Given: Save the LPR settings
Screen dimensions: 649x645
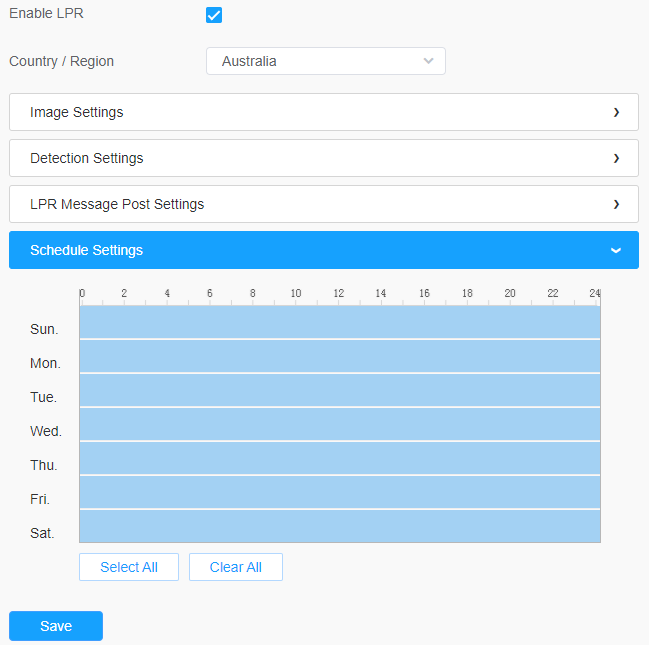Looking at the screenshot, I should point(56,626).
